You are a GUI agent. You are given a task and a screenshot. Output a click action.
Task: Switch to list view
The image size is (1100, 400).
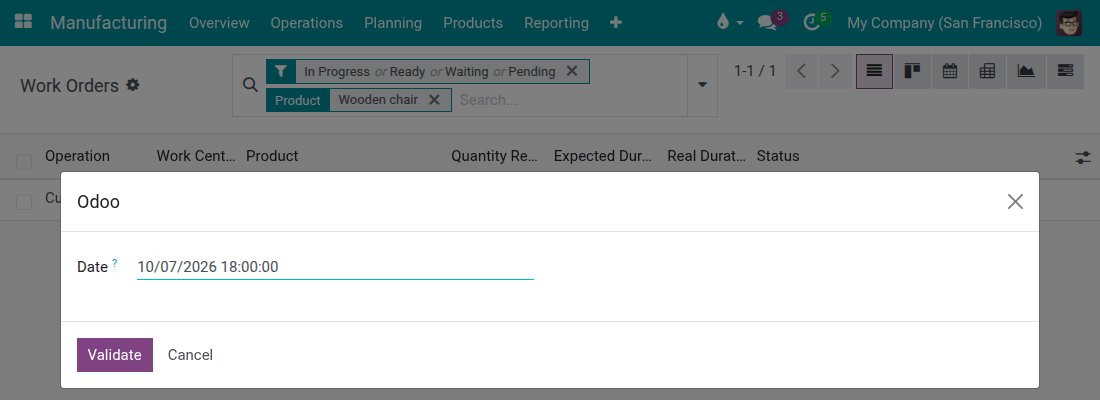(874, 71)
